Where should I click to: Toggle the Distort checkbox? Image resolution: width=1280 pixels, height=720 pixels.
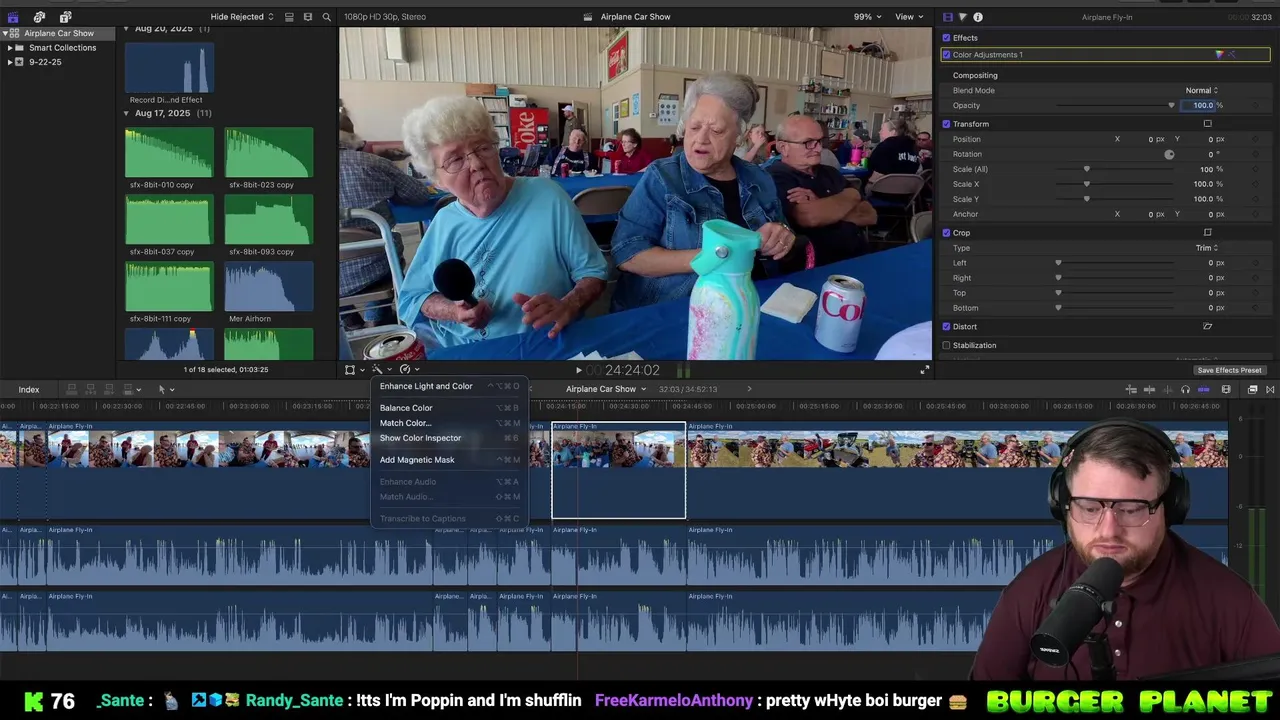(x=946, y=327)
